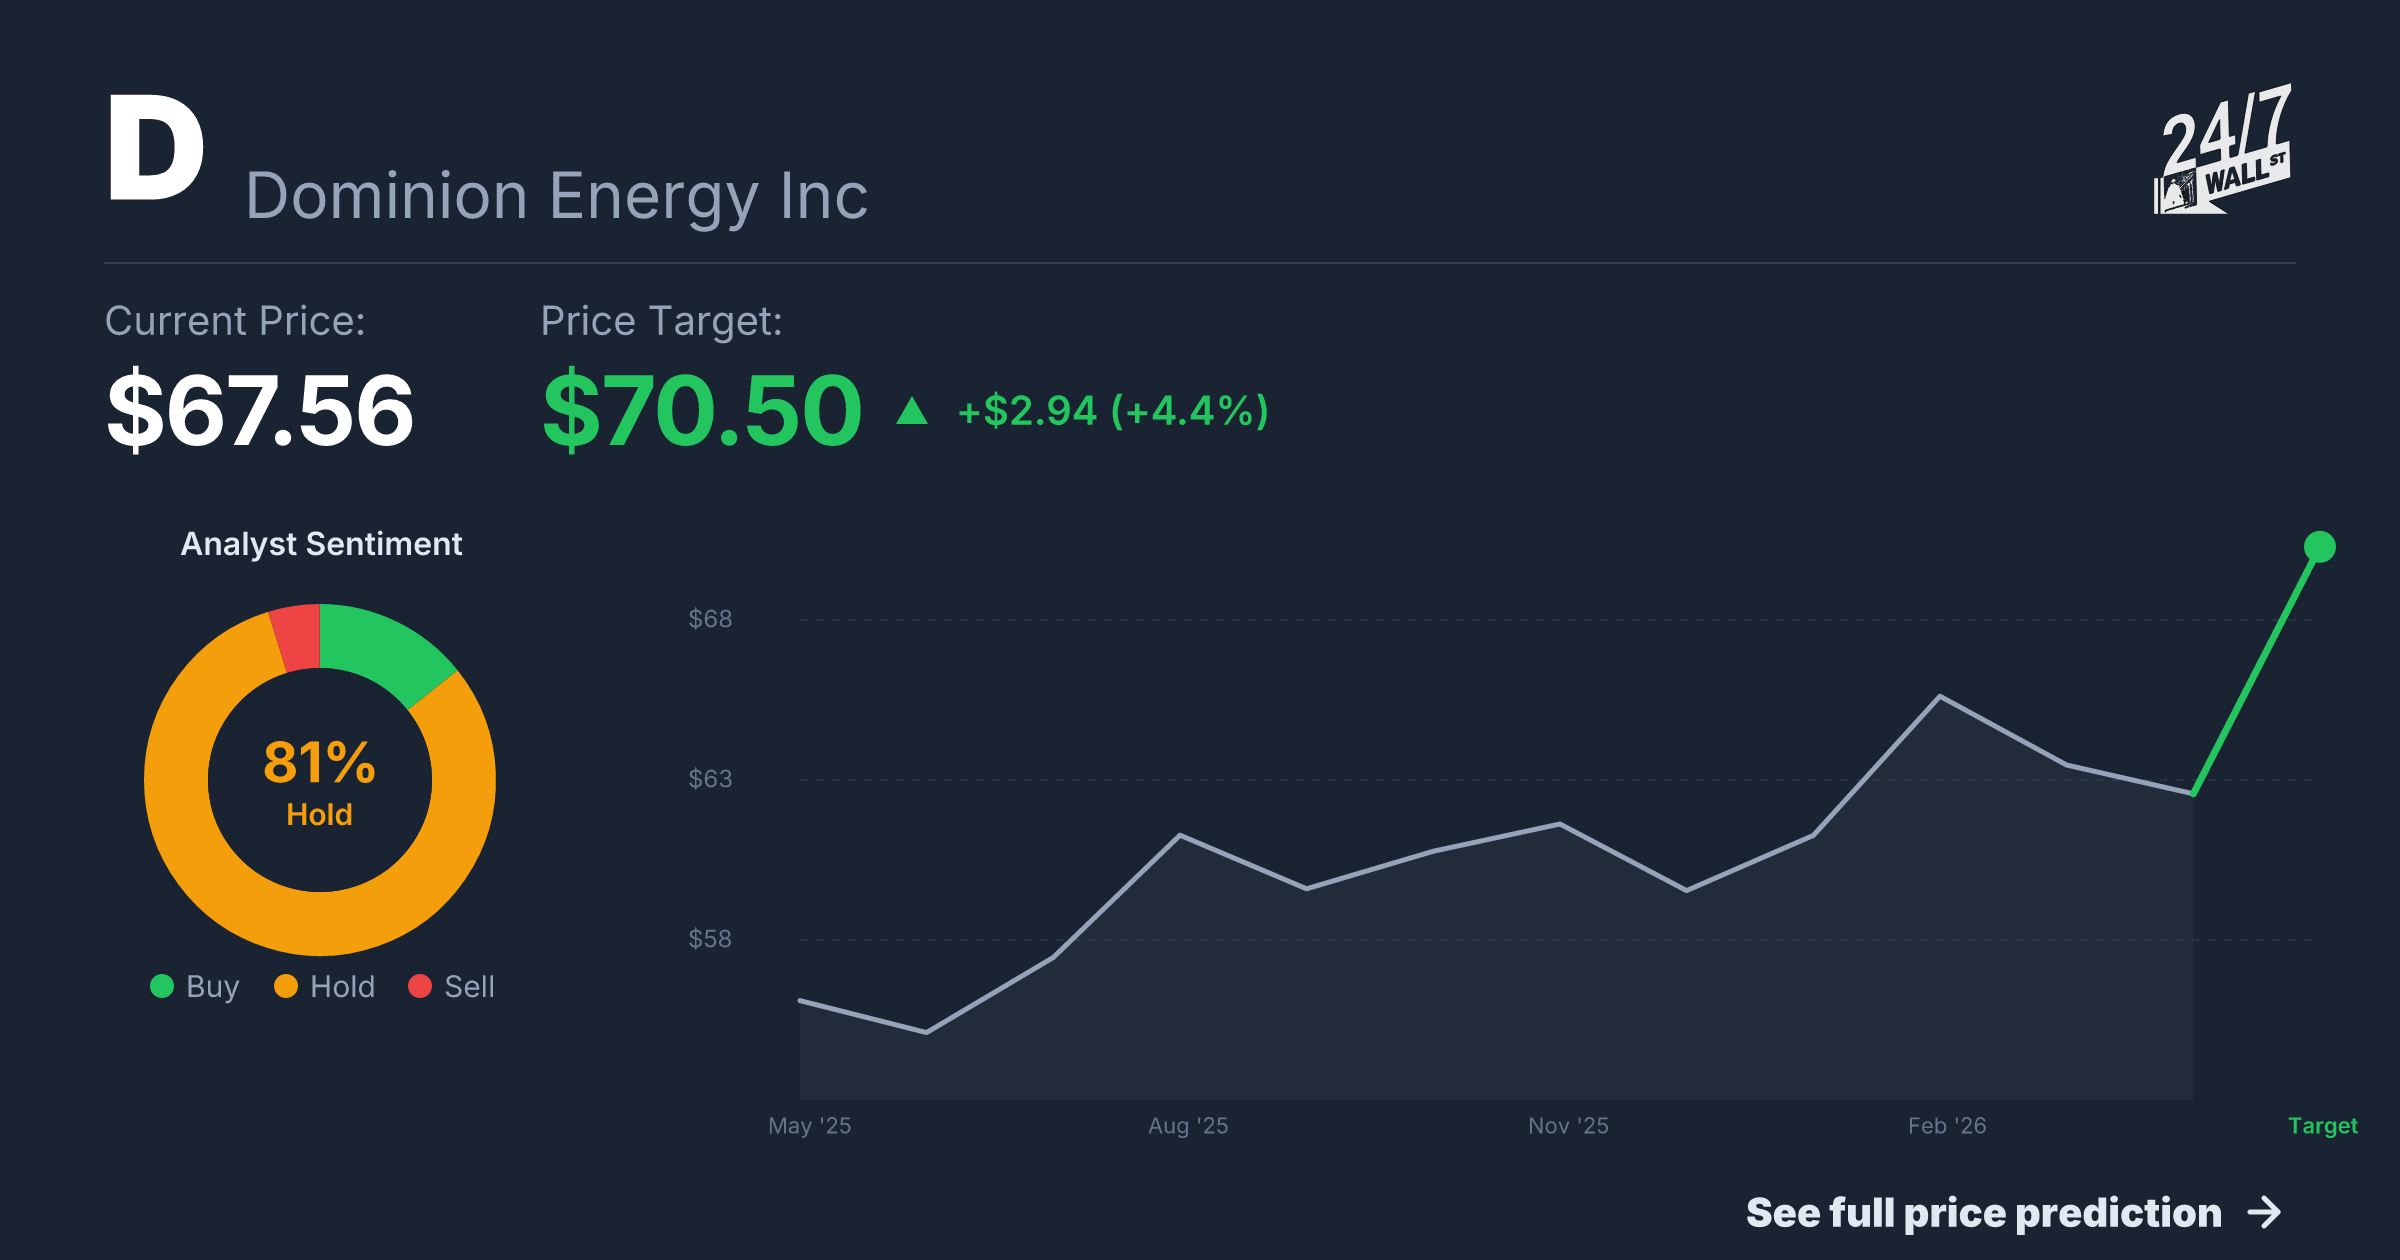
Task: Click the +$2.94 (+4.4%) change text
Action: pos(1113,411)
